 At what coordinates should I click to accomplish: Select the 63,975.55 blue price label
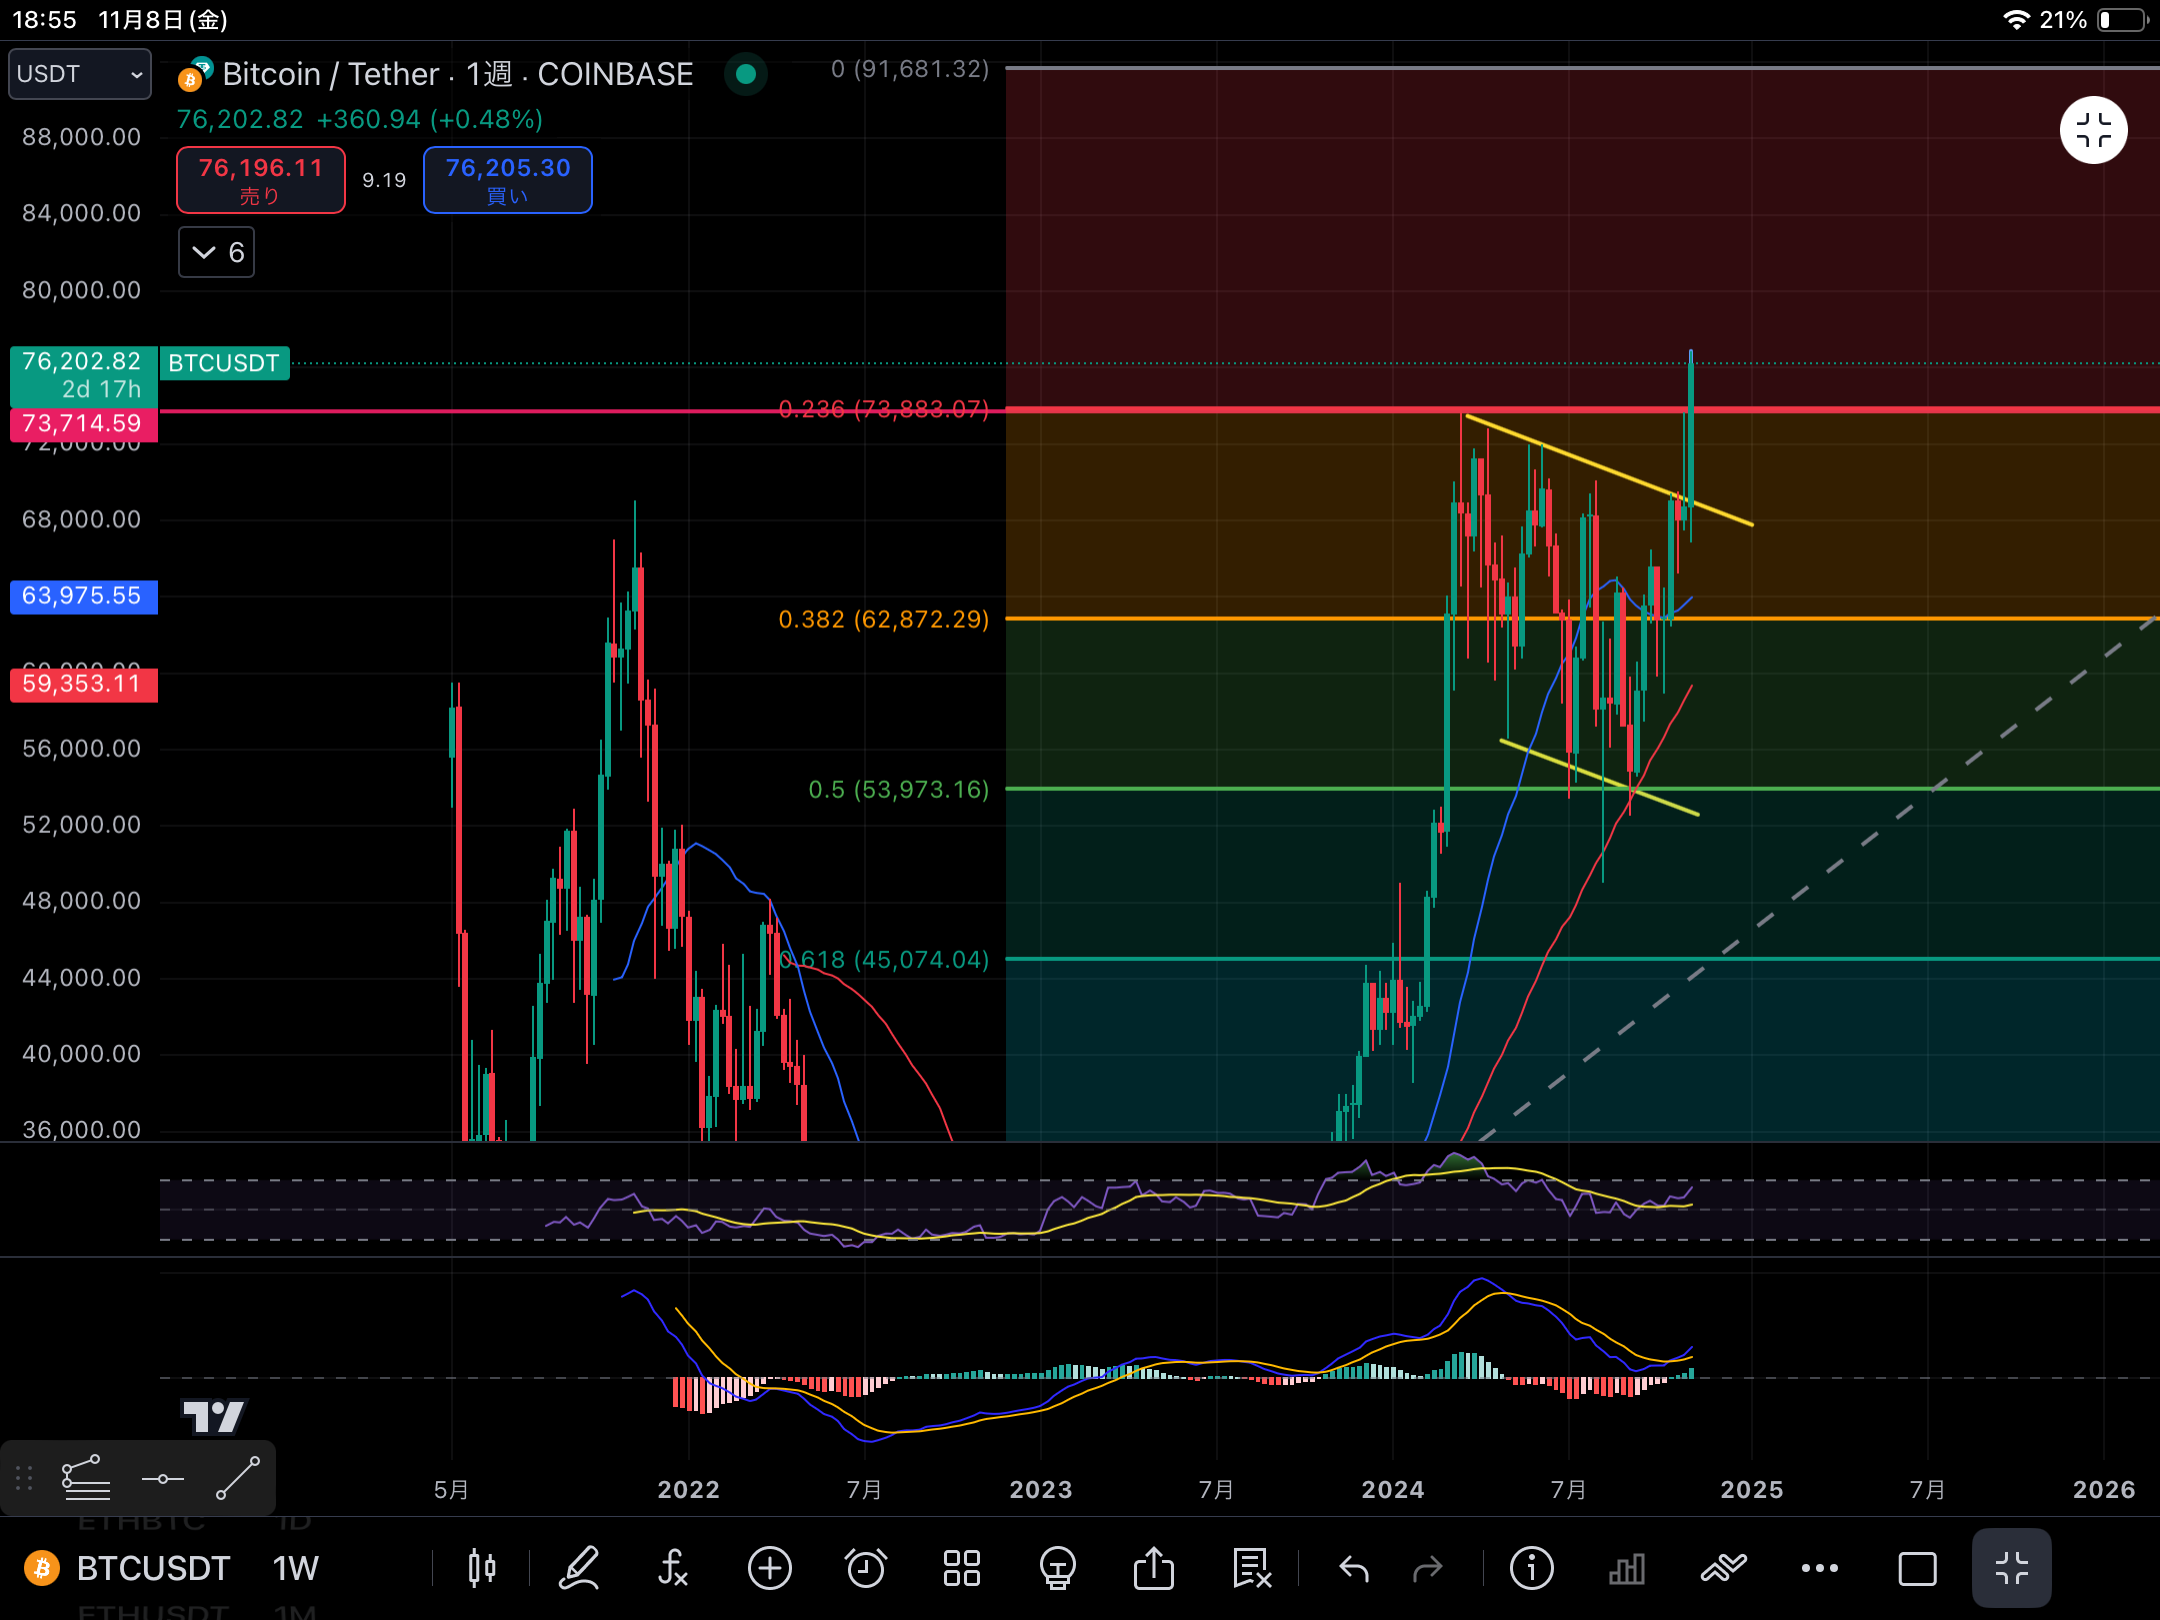(x=84, y=596)
